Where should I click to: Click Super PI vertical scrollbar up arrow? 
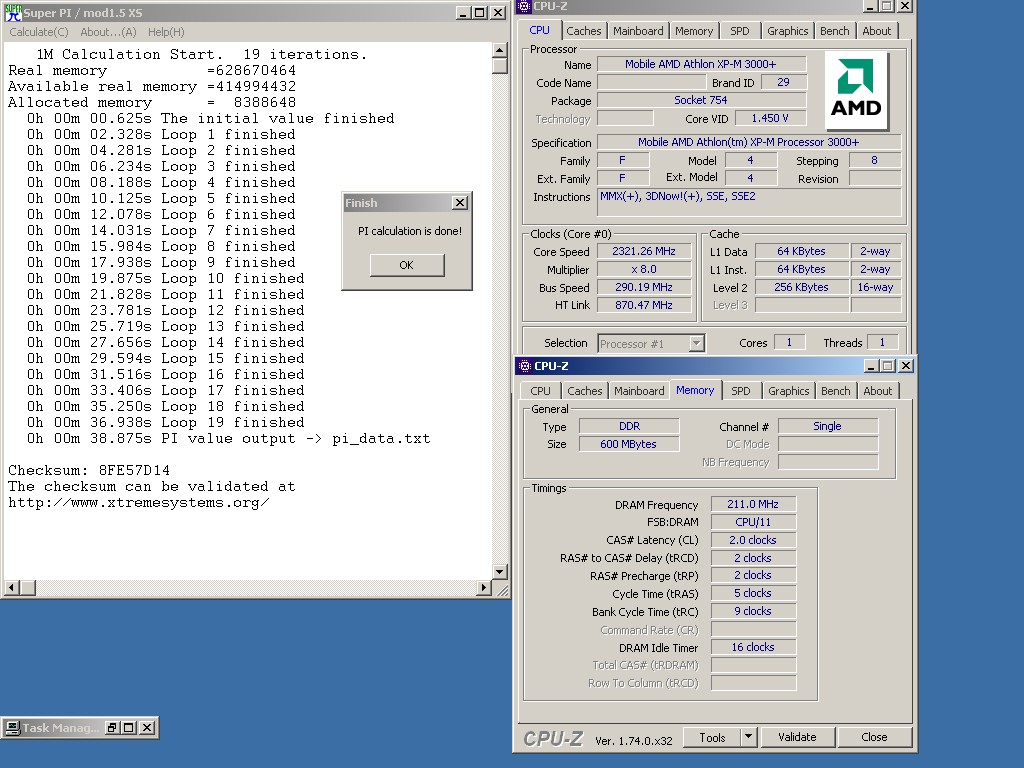[500, 50]
